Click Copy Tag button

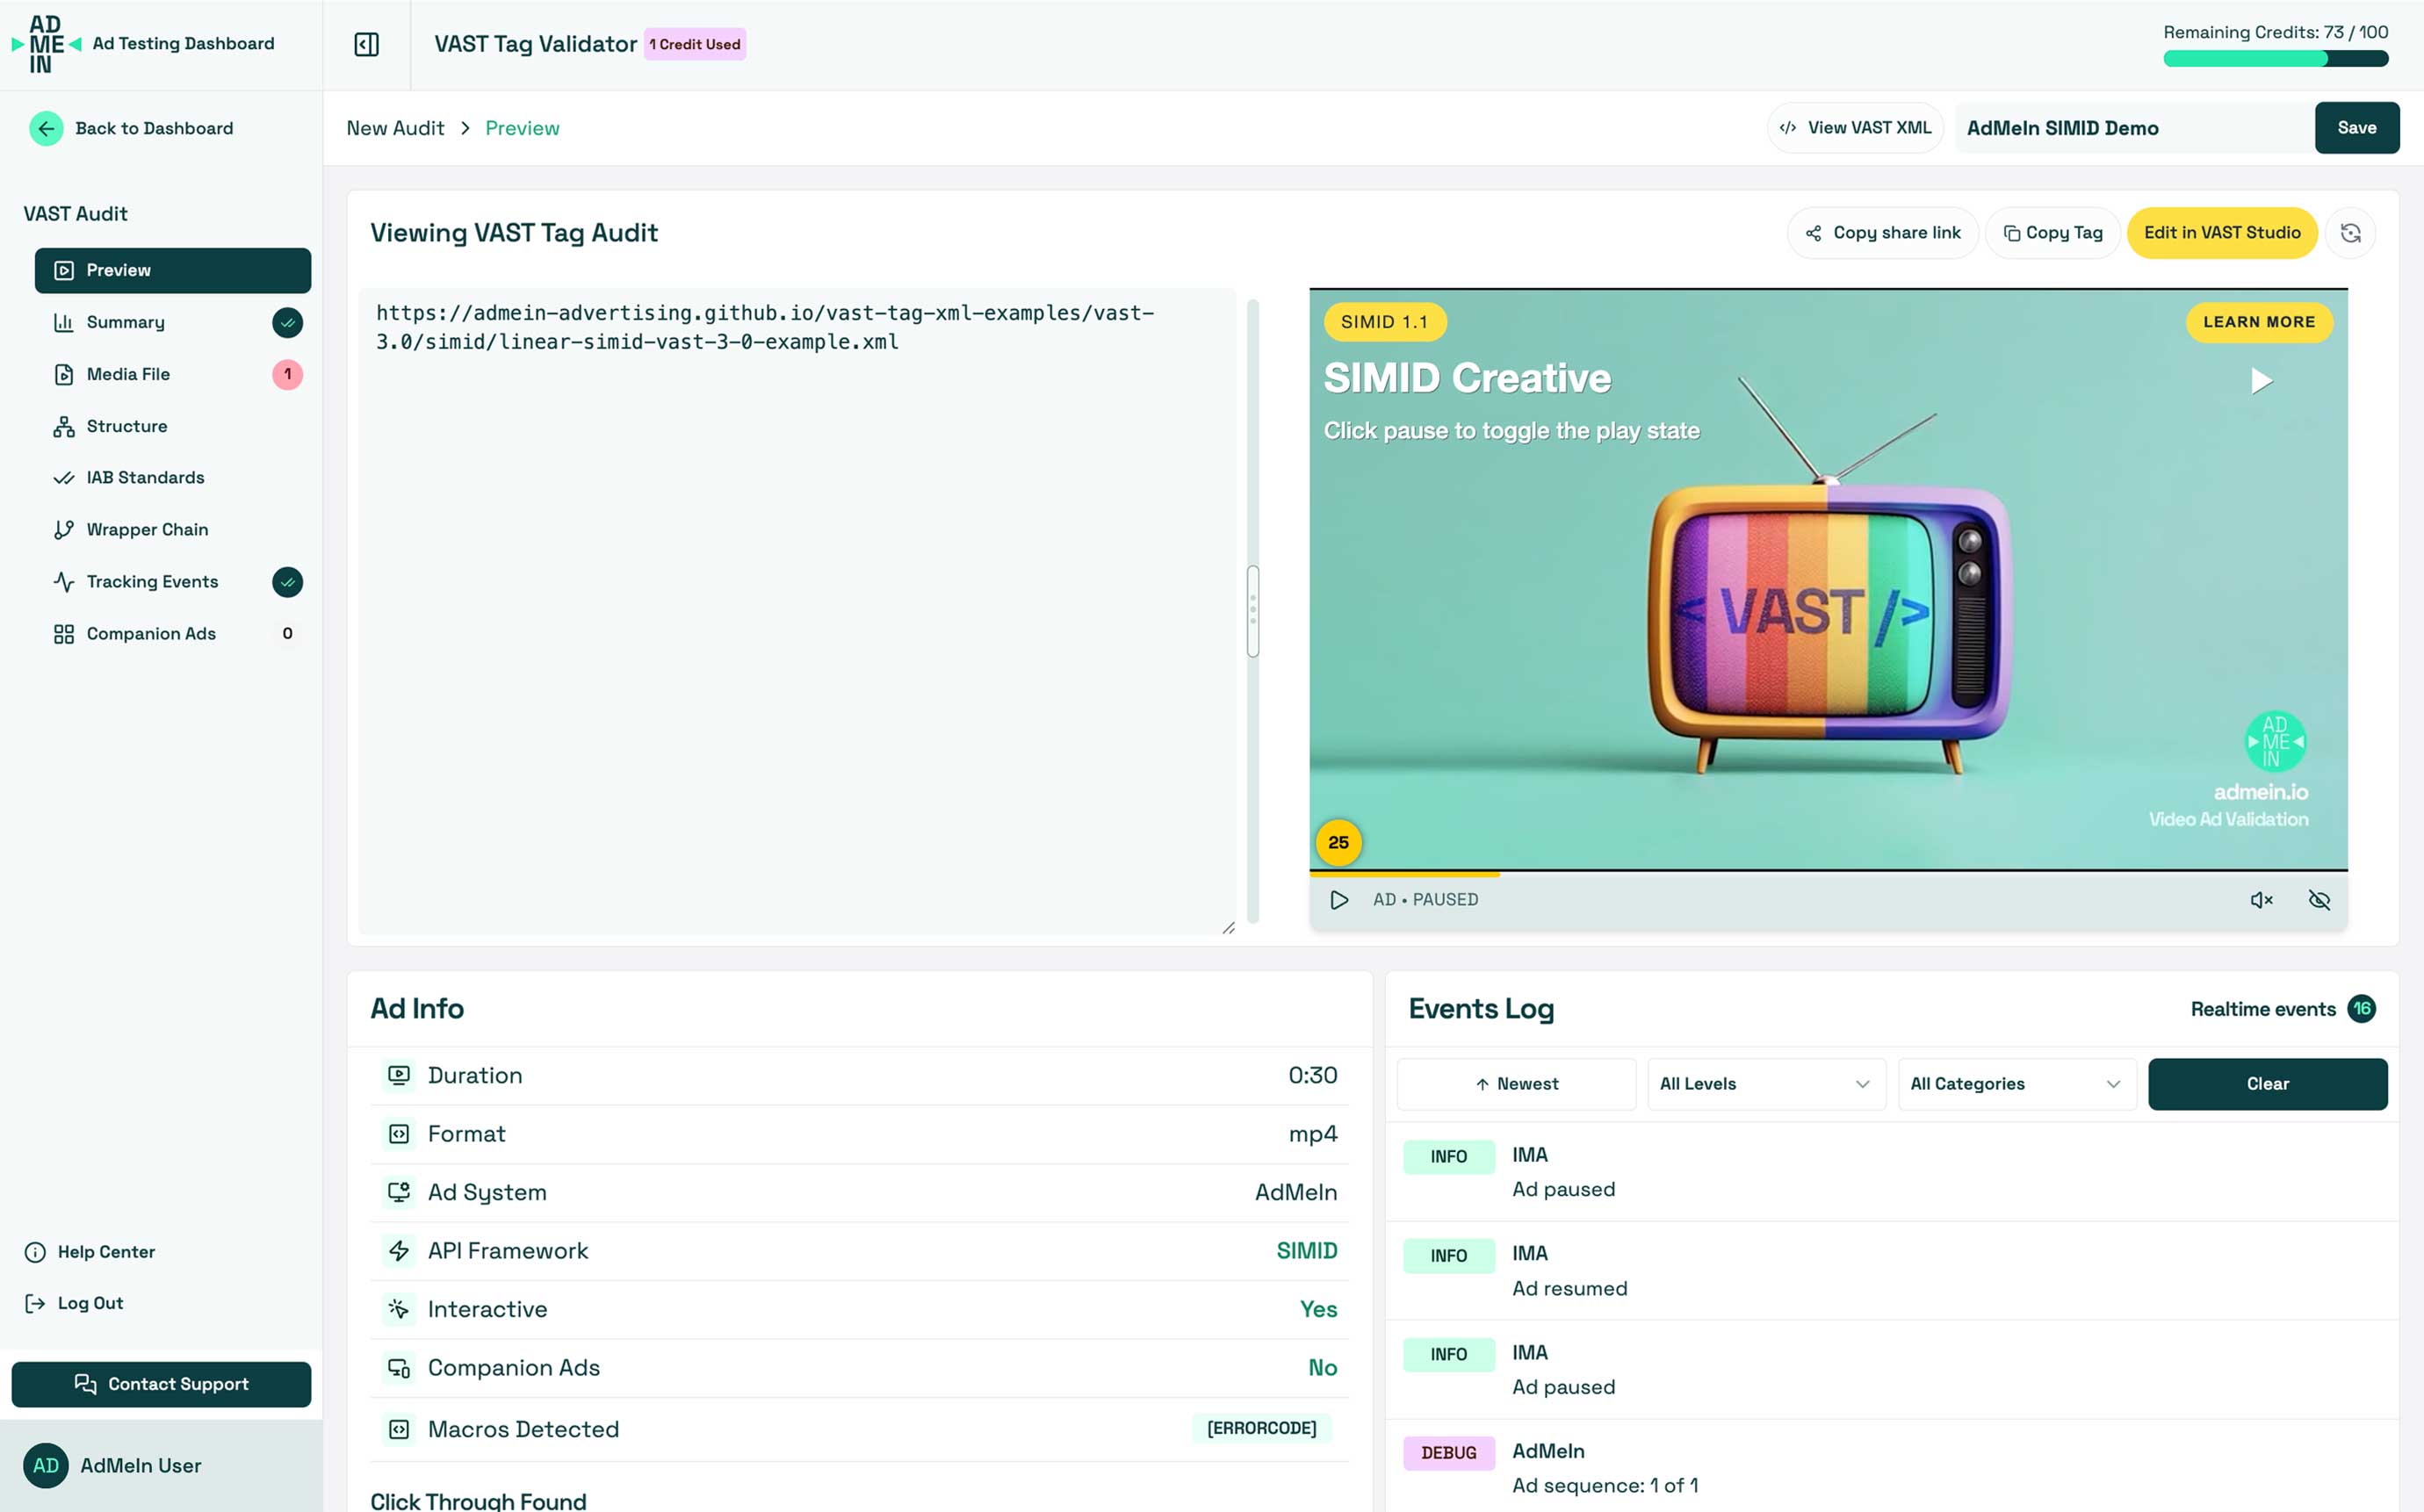pyautogui.click(x=2052, y=233)
